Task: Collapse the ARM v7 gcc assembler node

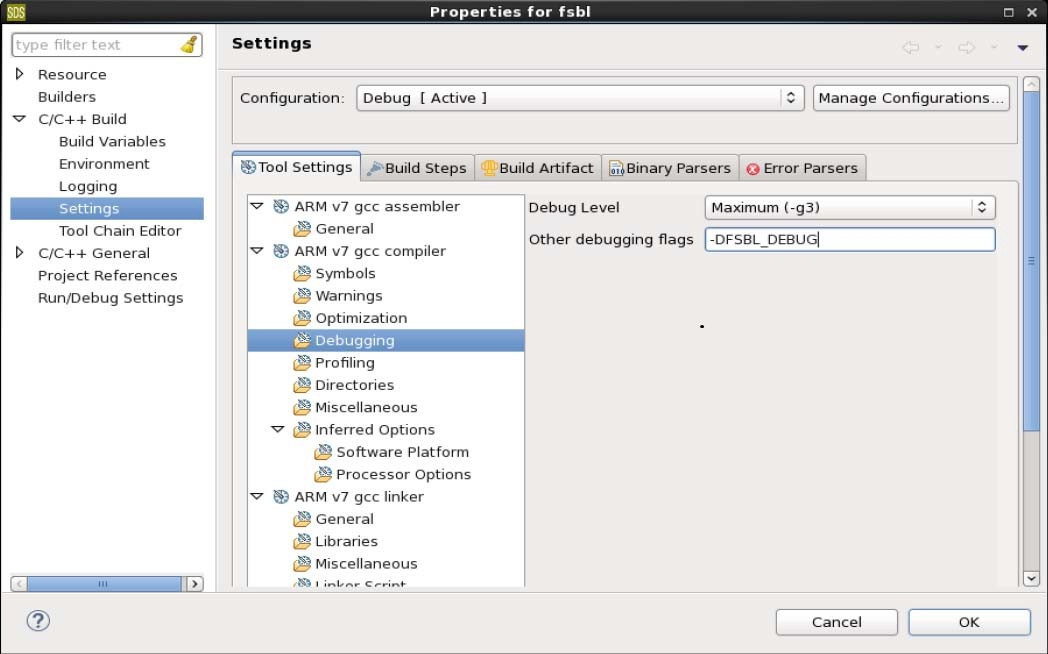Action: (257, 206)
